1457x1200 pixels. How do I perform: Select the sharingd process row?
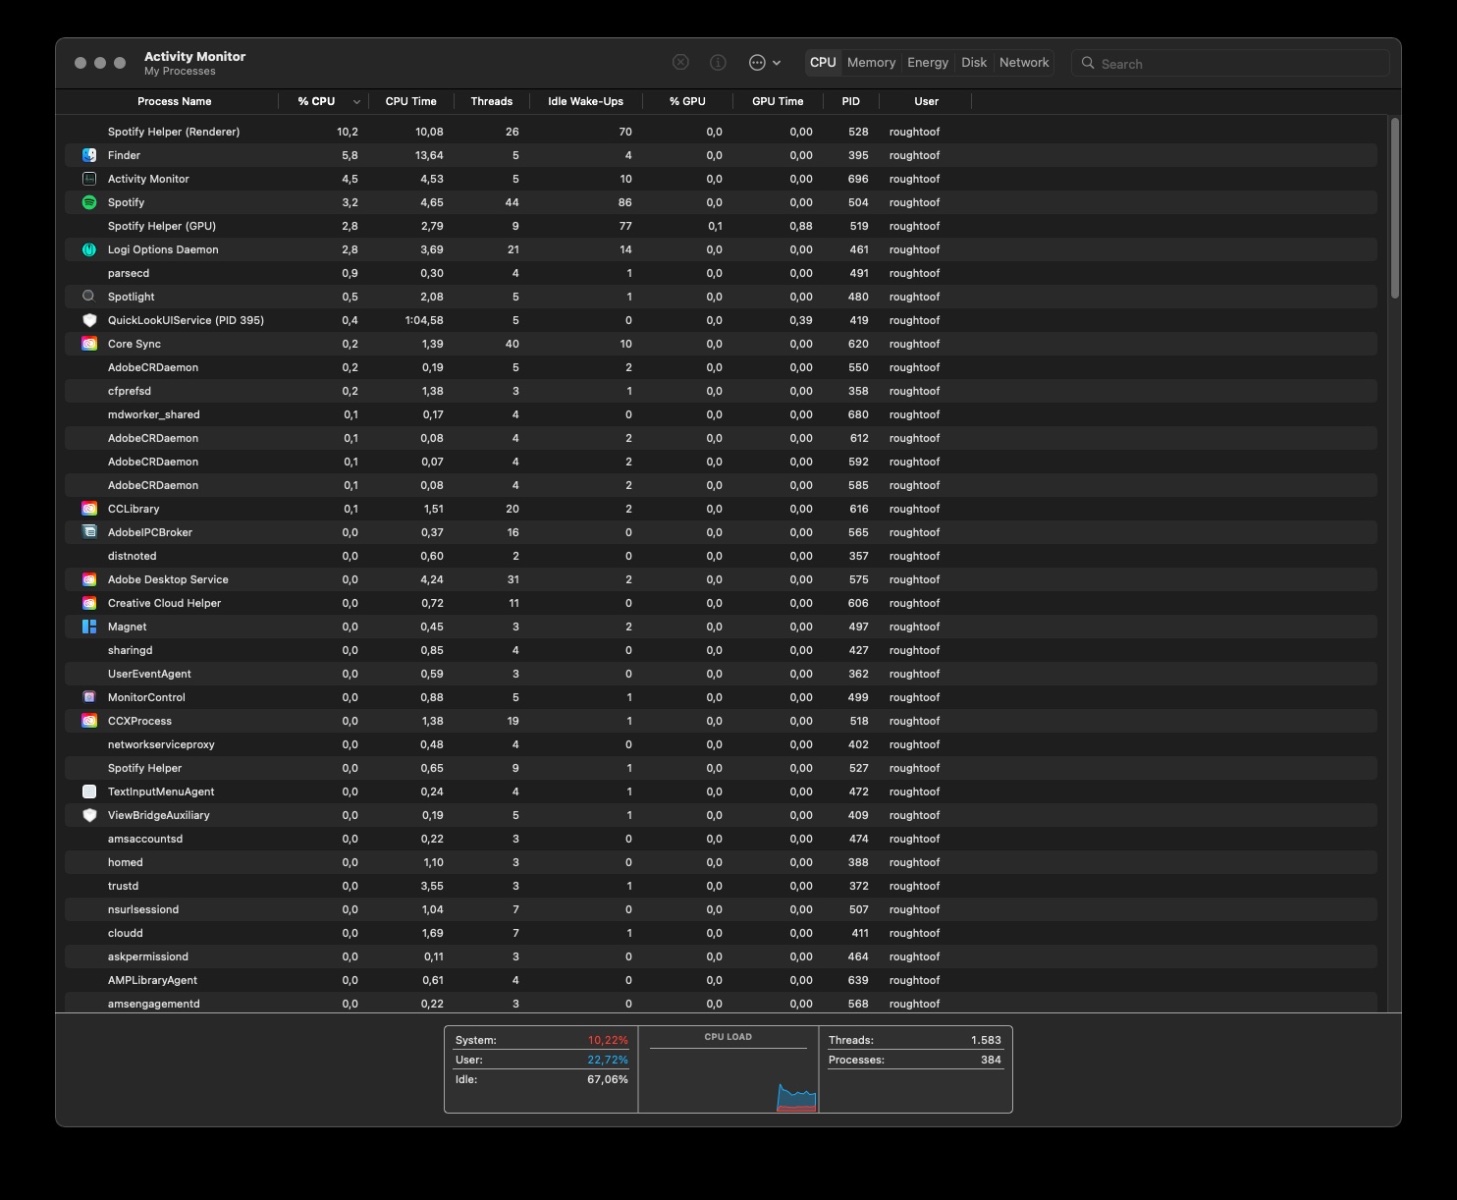point(721,650)
